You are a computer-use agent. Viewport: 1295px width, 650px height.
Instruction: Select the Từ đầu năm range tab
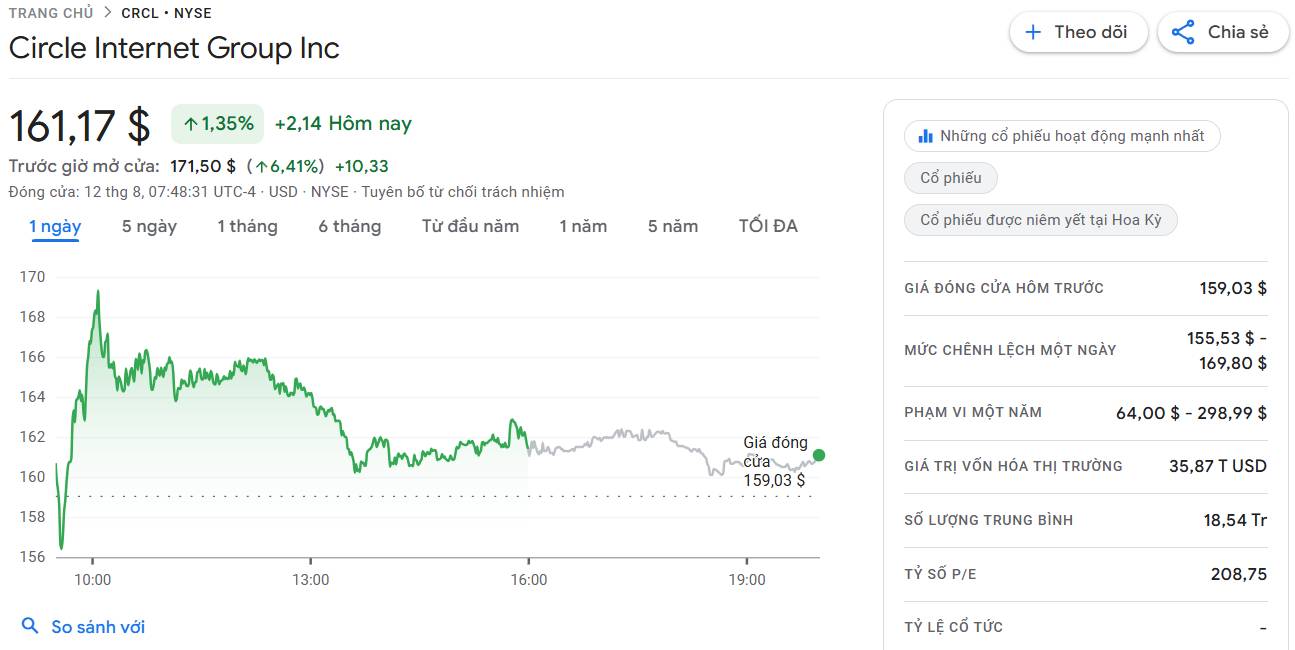click(470, 226)
